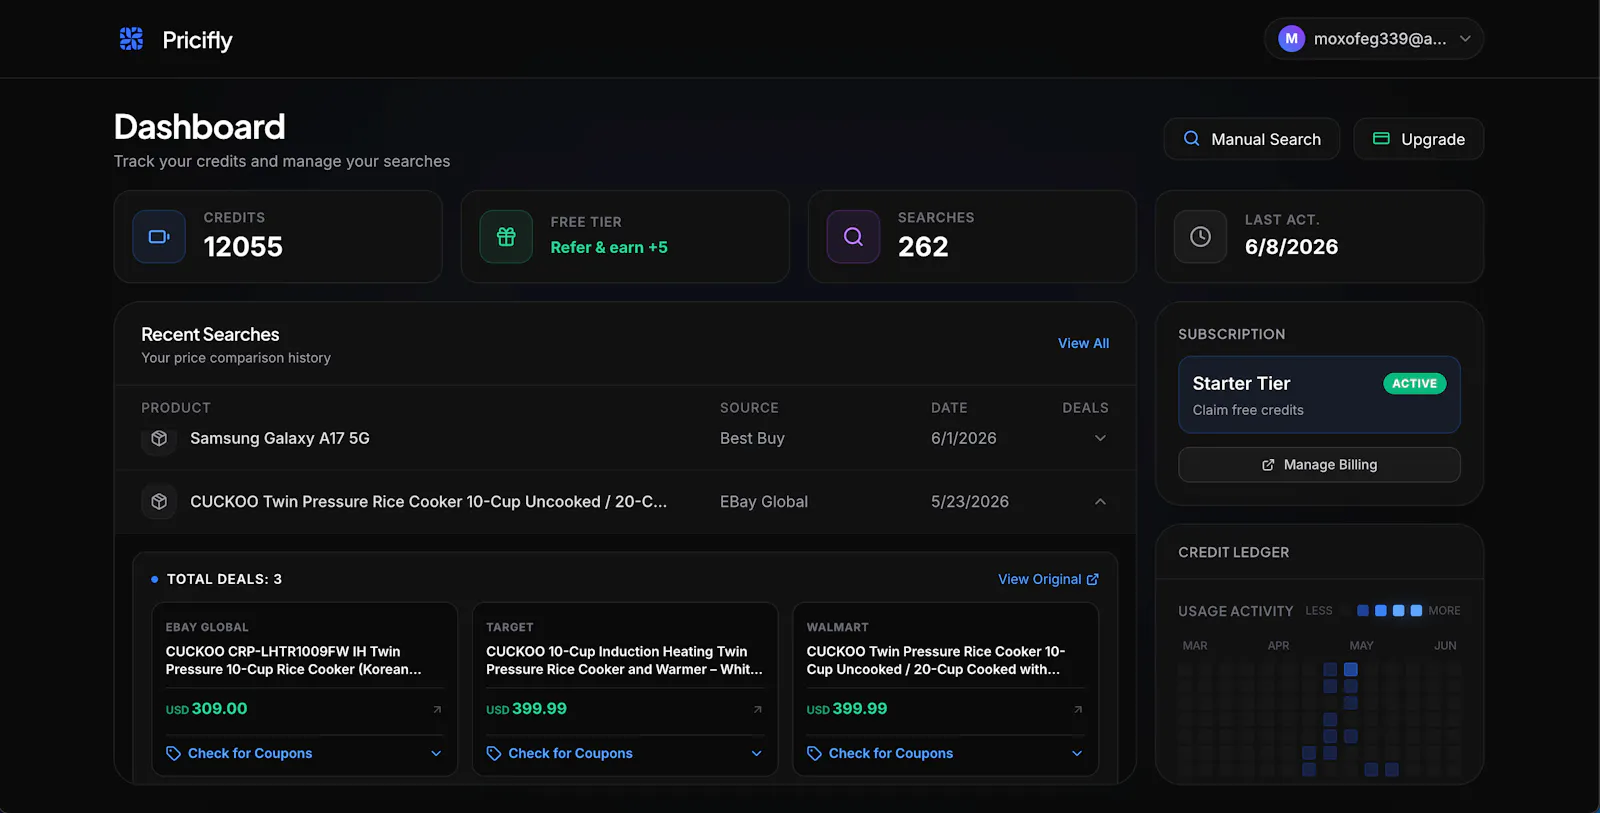Click the credits value 12055

click(243, 247)
